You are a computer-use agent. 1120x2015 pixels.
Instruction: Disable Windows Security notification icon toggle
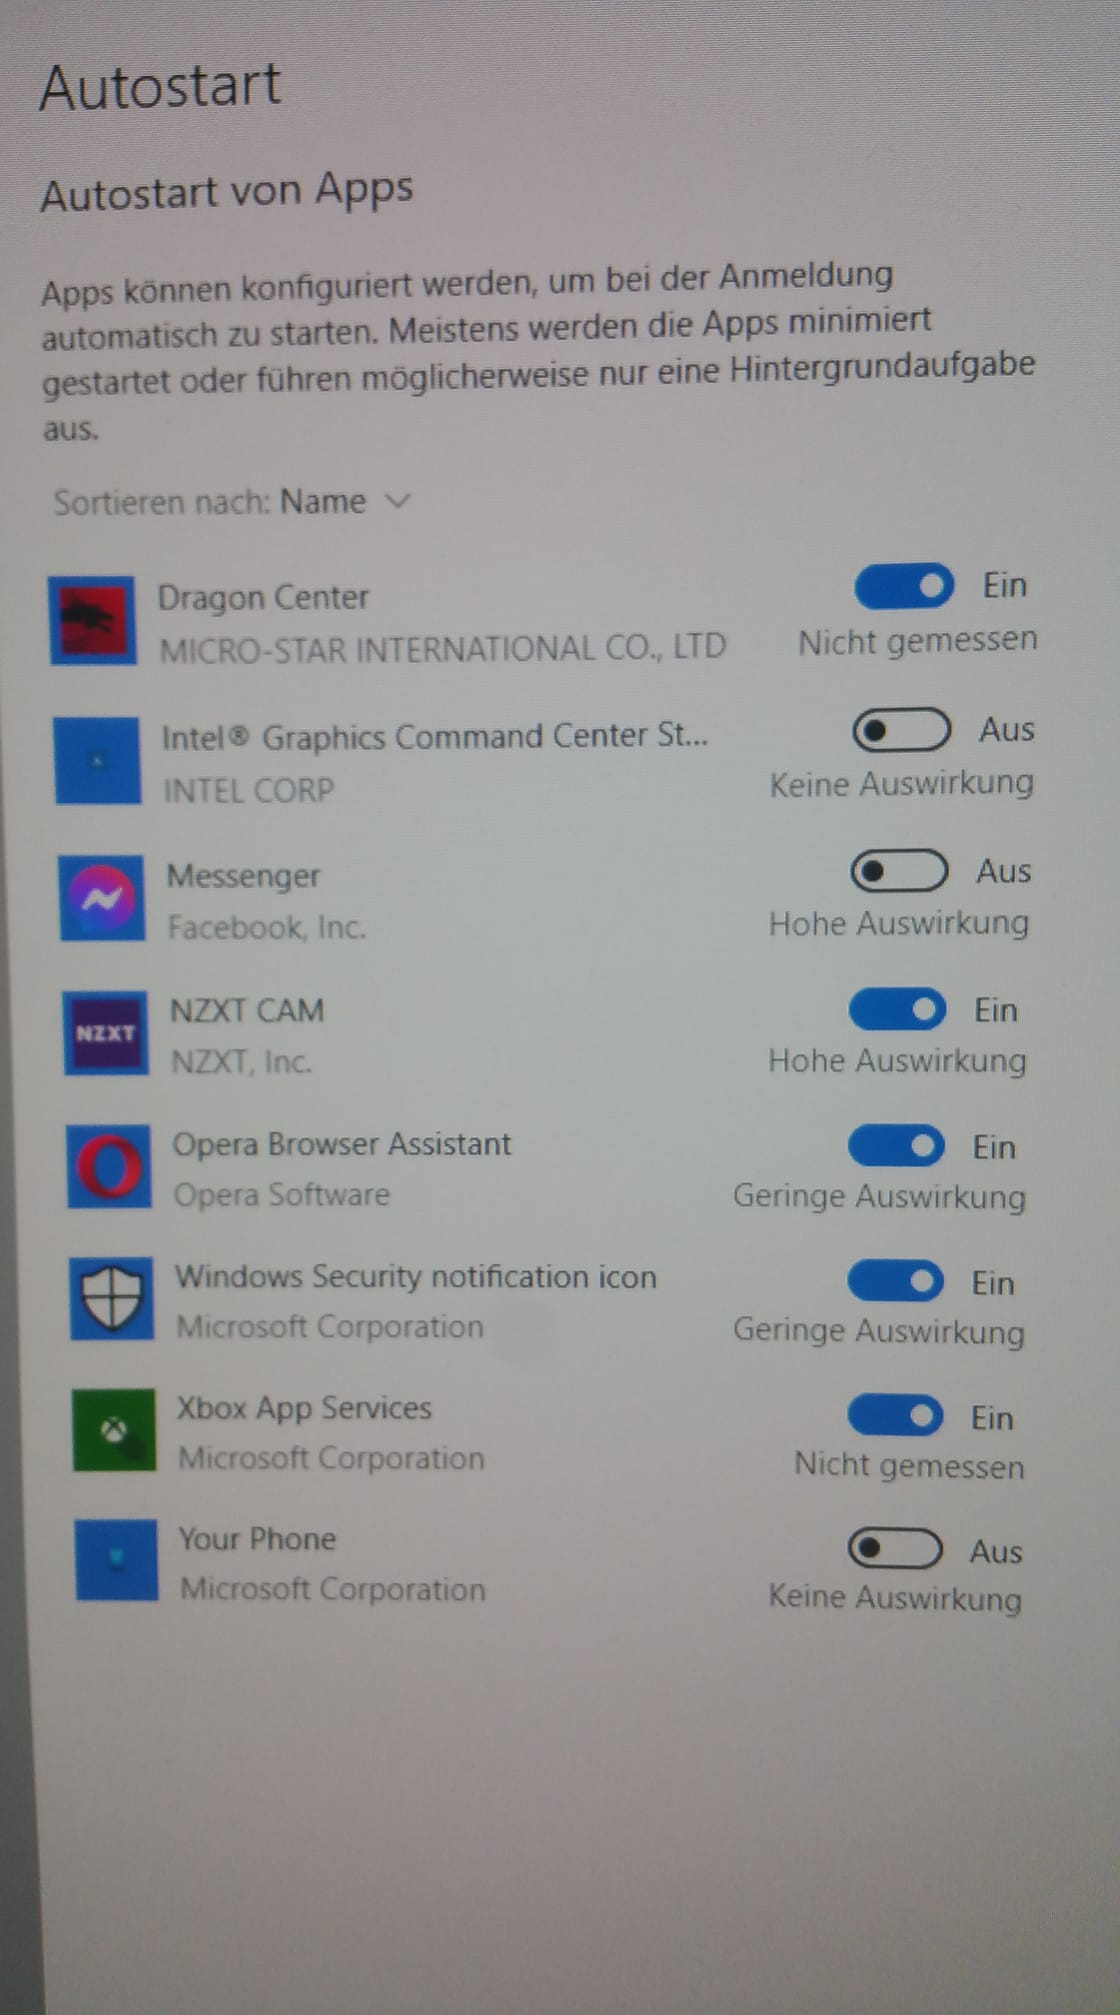(x=895, y=1281)
